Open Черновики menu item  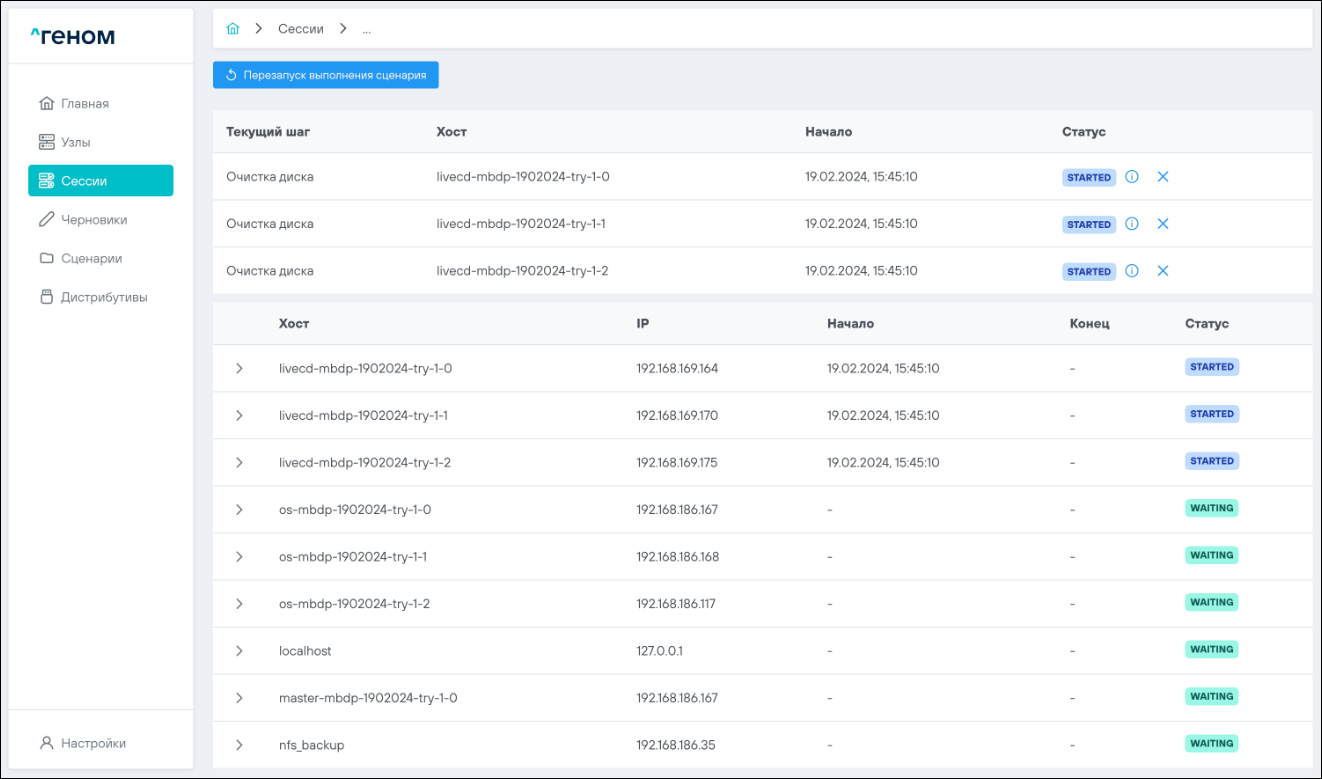click(x=93, y=220)
